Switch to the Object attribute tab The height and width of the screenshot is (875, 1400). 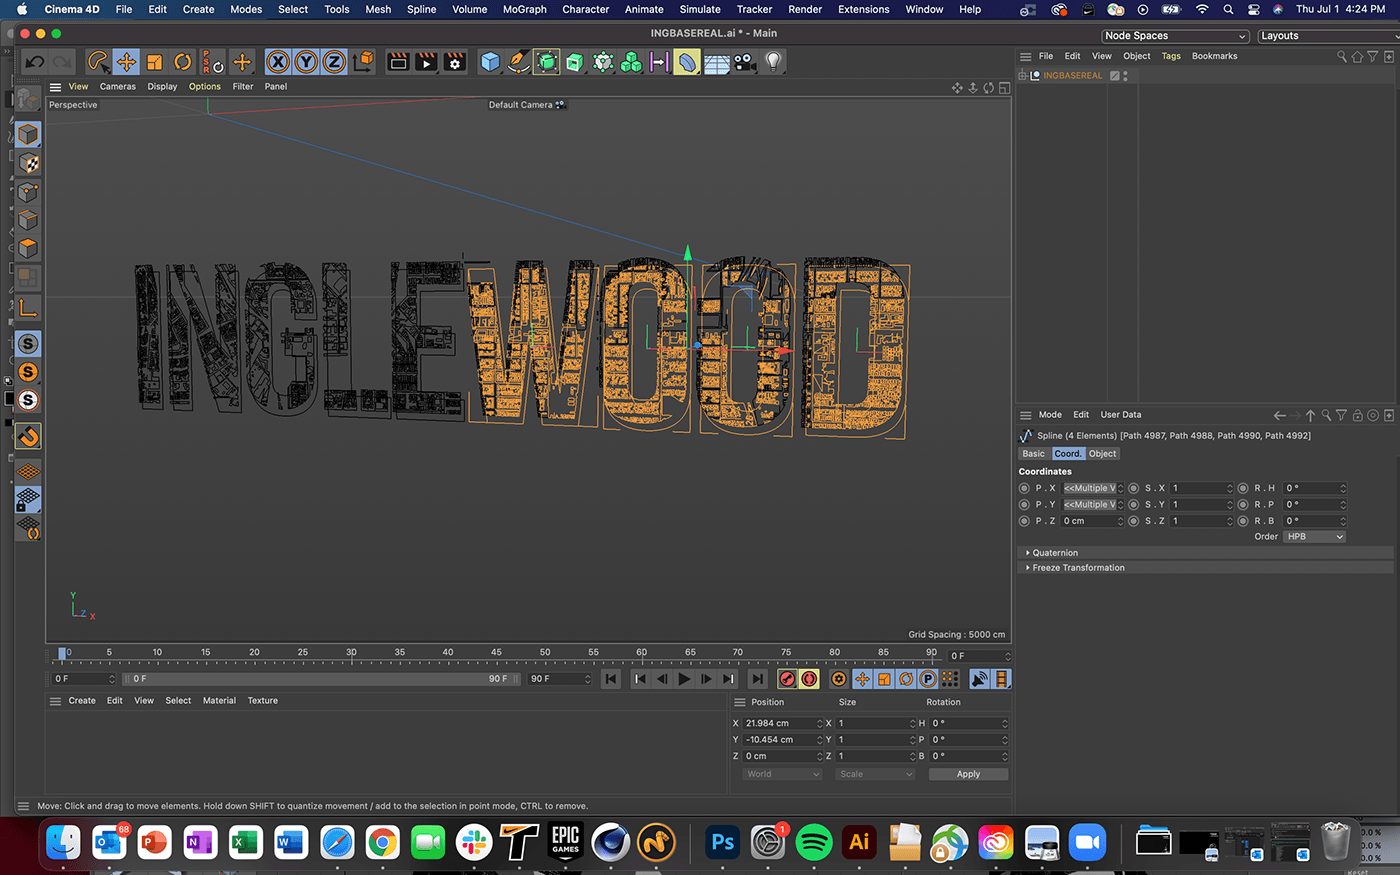1103,454
